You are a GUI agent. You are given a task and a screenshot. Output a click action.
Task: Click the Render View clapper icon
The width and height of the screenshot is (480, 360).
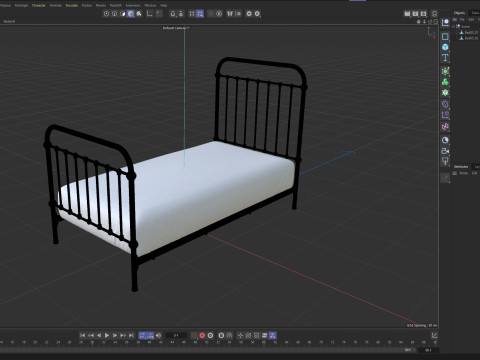pyautogui.click(x=407, y=14)
